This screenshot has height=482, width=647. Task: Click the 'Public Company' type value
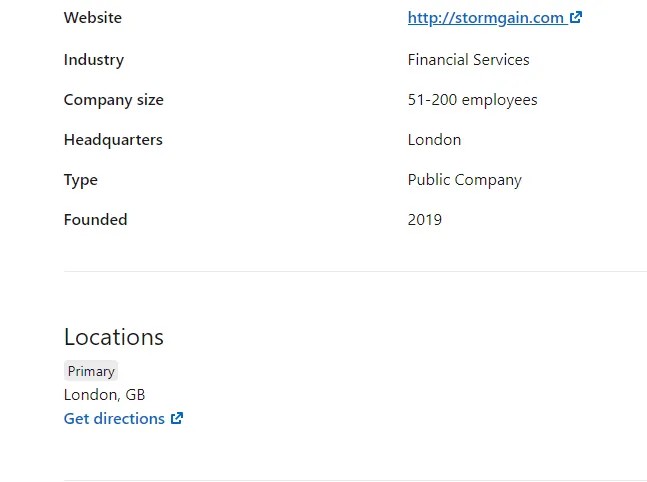pyautogui.click(x=465, y=180)
